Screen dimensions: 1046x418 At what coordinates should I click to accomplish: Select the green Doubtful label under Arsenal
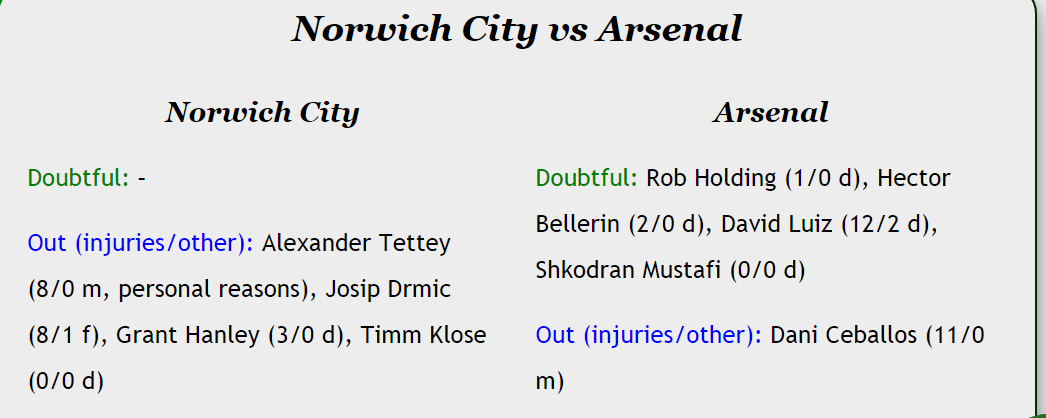[x=586, y=178]
